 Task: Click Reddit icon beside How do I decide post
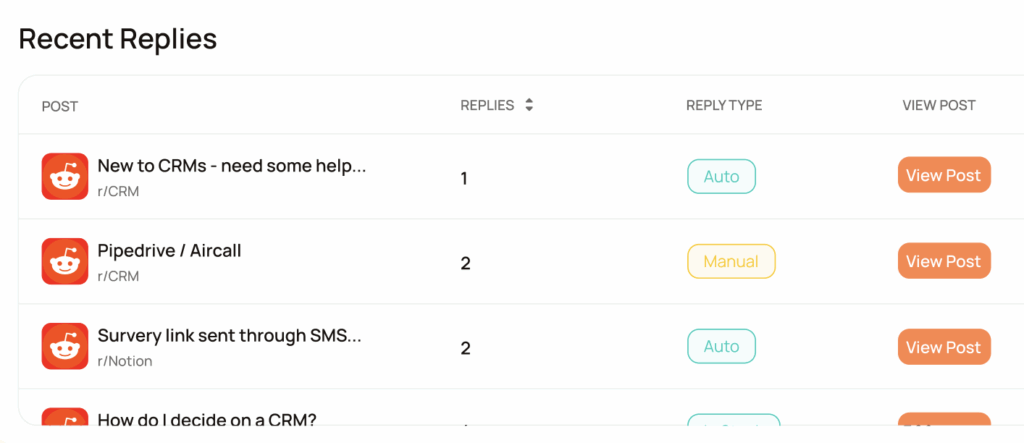tap(65, 417)
